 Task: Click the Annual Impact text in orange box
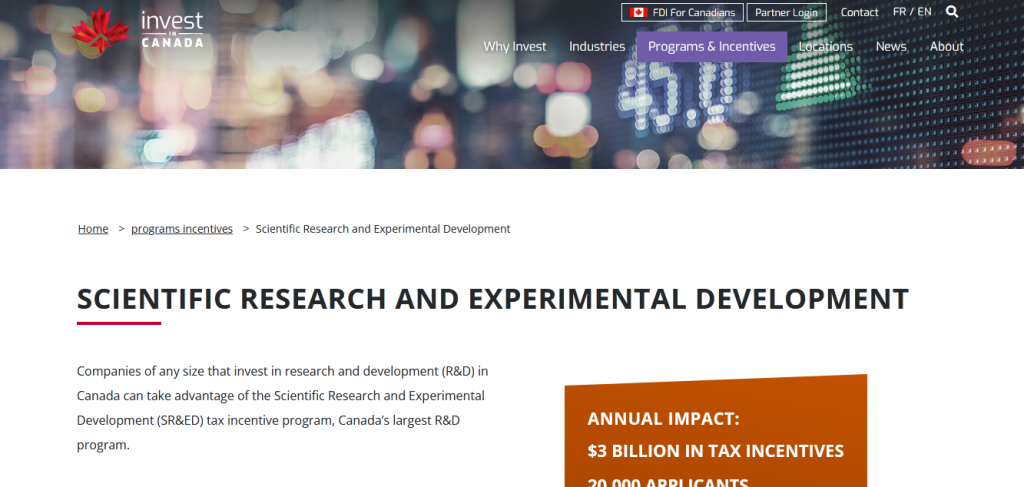point(664,419)
